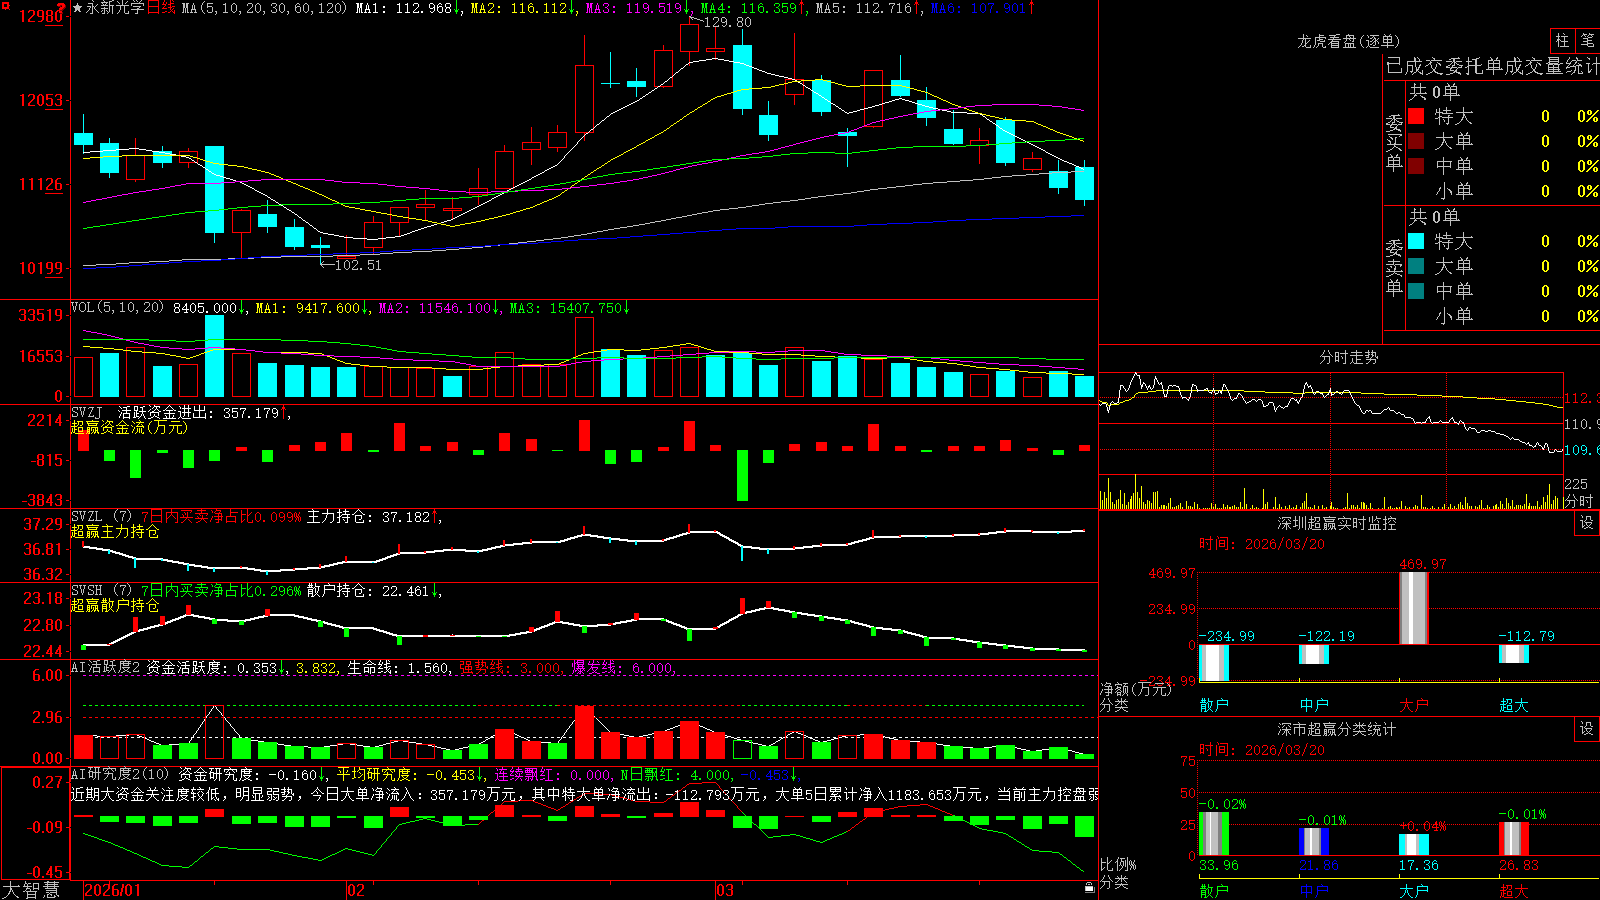1600x900 pixels.
Task: Click the 分时走势 panel header
Action: [1348, 357]
